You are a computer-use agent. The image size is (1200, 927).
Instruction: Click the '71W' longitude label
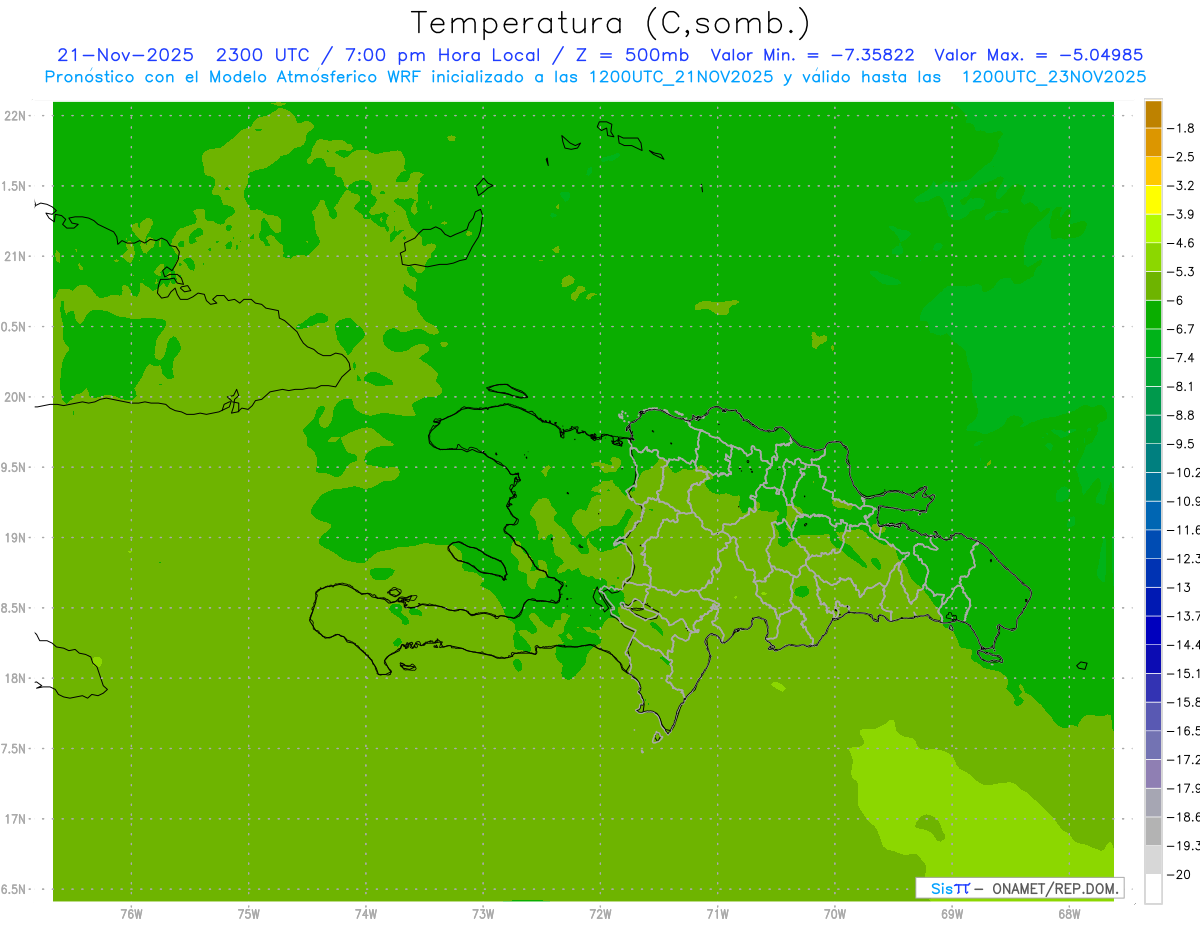click(x=717, y=914)
